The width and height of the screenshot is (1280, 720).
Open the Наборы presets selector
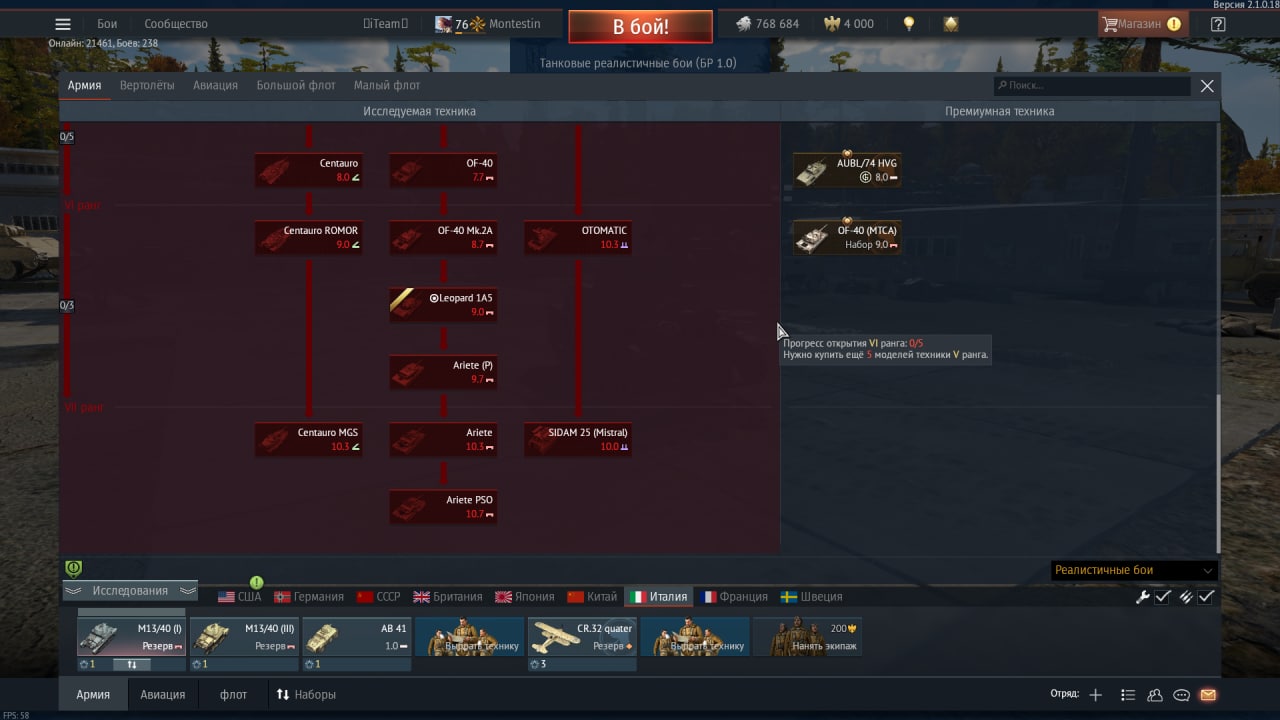[306, 694]
